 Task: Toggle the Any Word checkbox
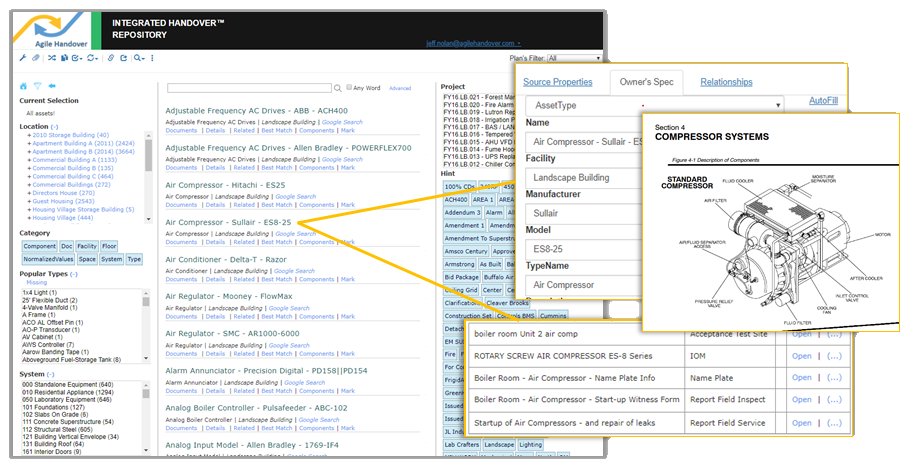(349, 88)
